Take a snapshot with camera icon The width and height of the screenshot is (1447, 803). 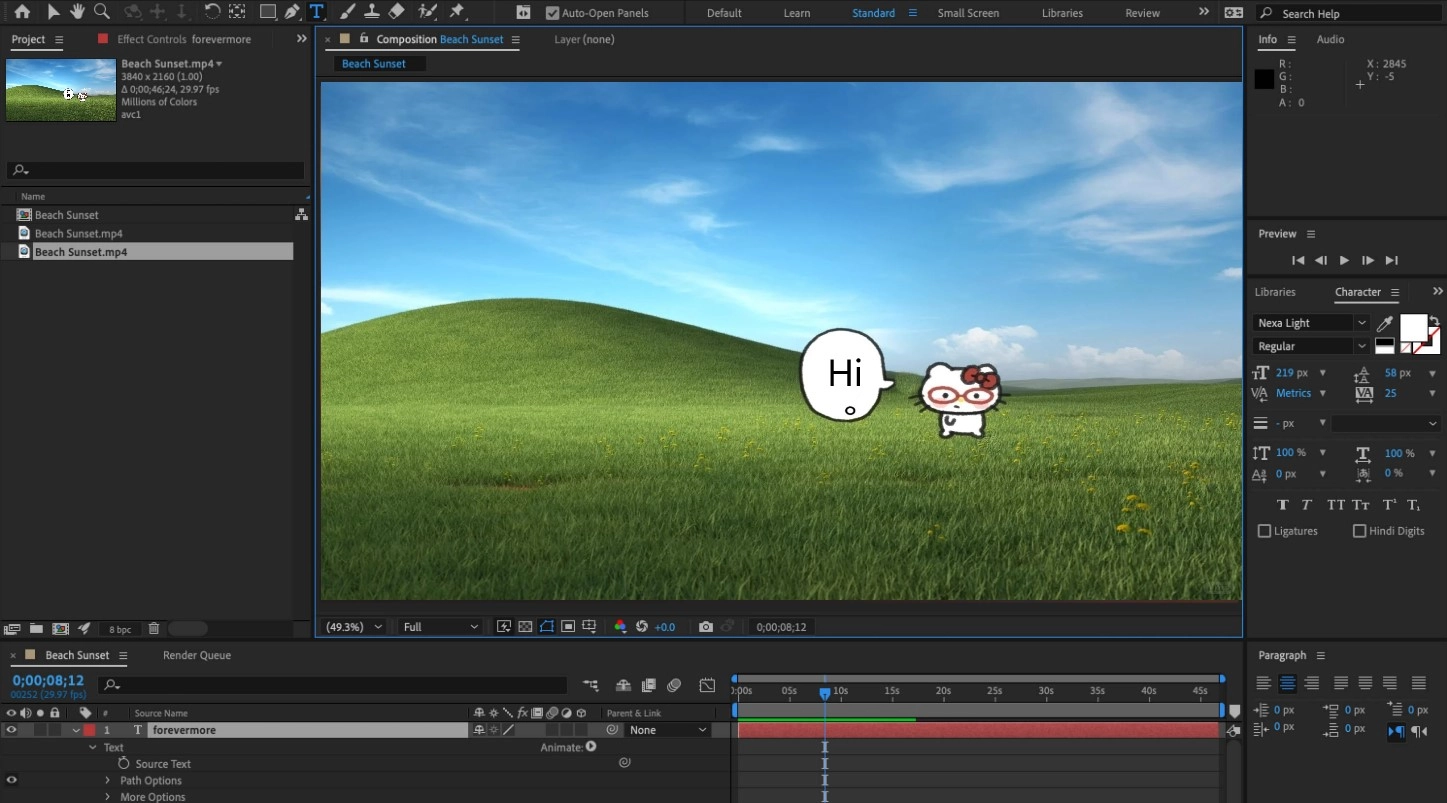tap(706, 627)
